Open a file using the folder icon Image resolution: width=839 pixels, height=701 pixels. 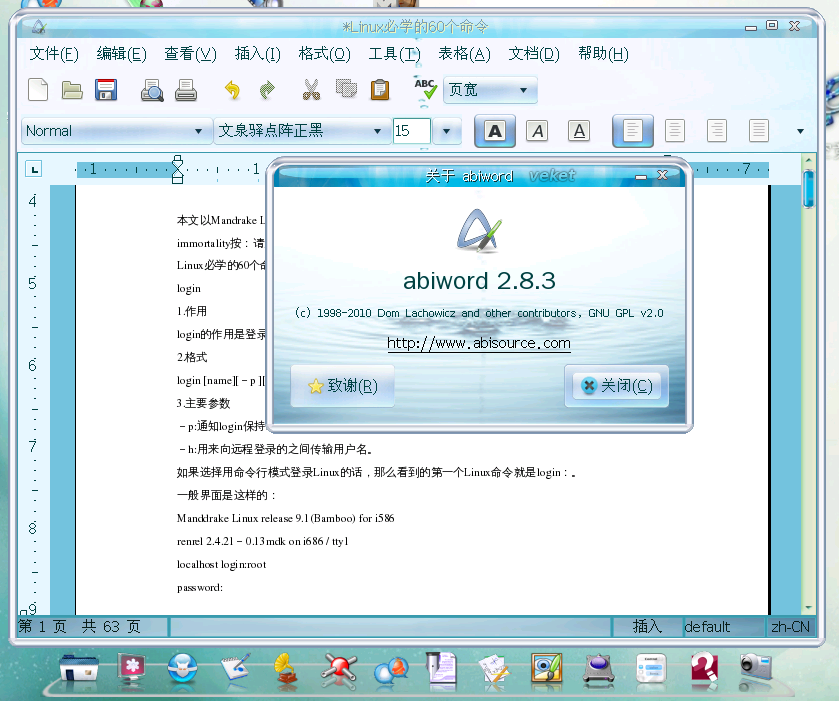click(x=72, y=90)
